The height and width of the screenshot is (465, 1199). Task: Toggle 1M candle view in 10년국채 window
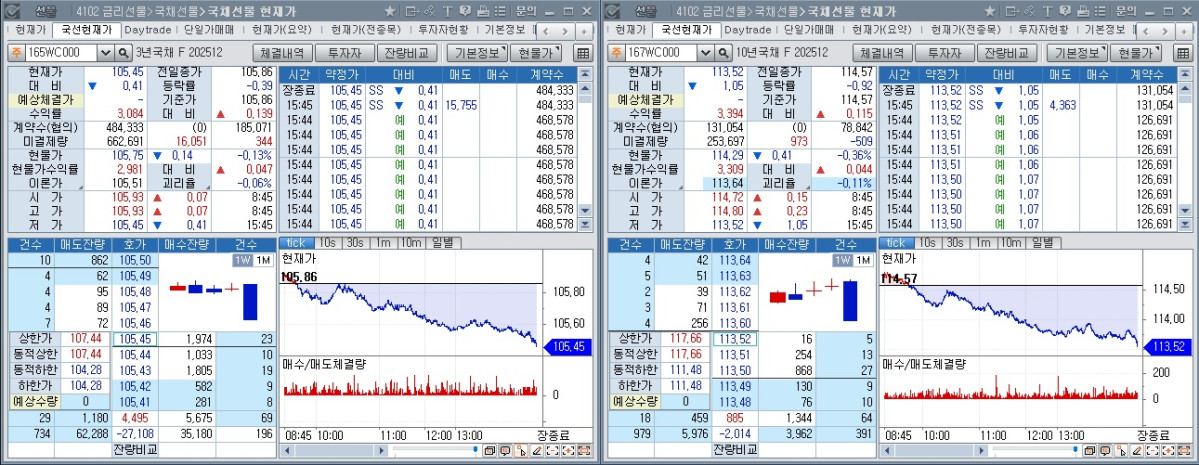[x=861, y=260]
